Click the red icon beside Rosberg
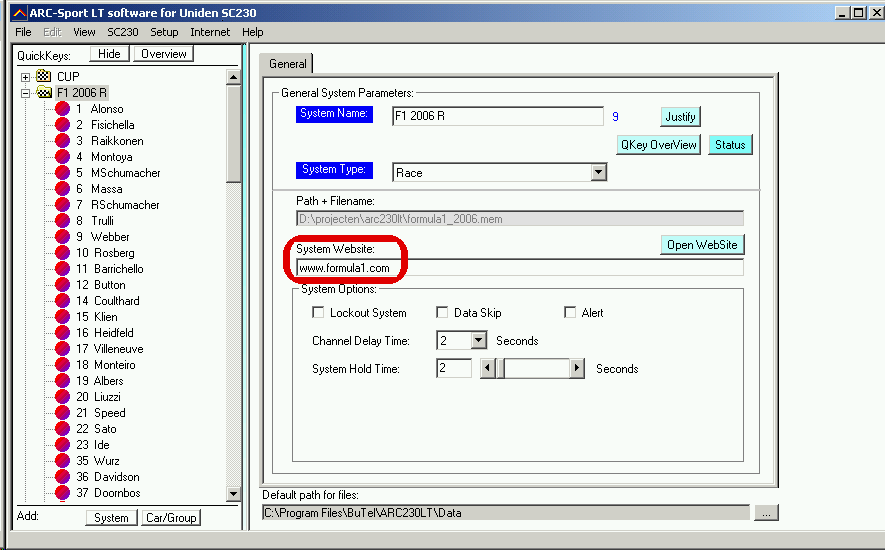Image resolution: width=885 pixels, height=550 pixels. [63, 252]
